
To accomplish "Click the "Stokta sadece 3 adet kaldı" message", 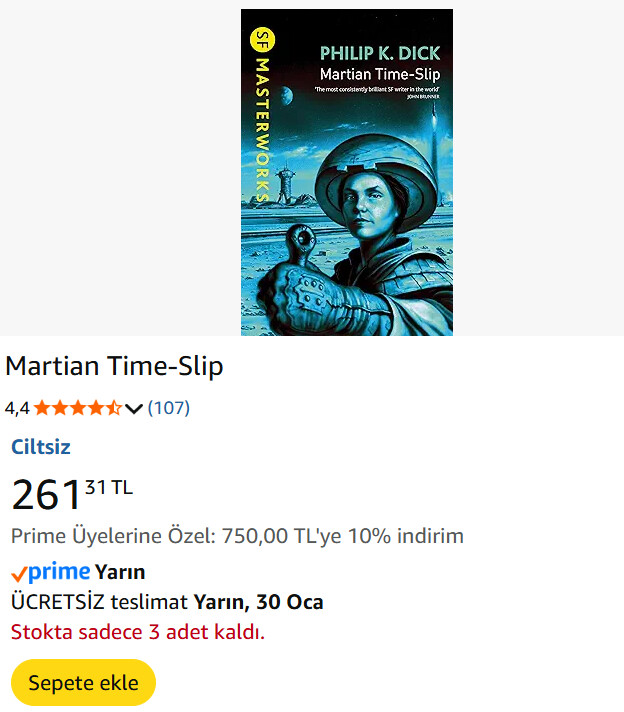I will (x=138, y=632).
